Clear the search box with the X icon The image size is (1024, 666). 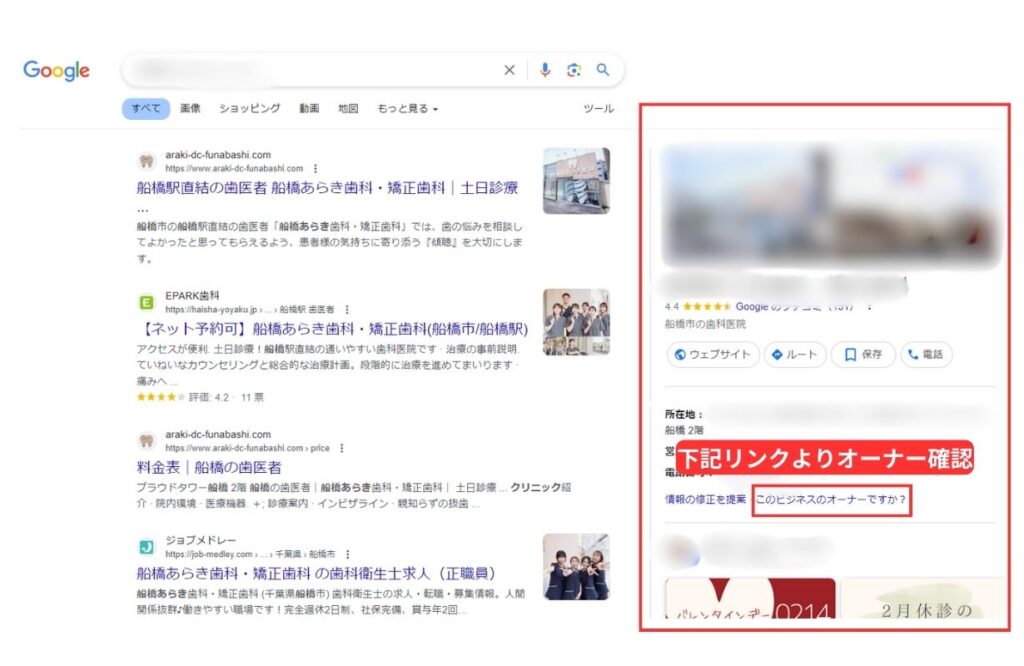pos(510,70)
